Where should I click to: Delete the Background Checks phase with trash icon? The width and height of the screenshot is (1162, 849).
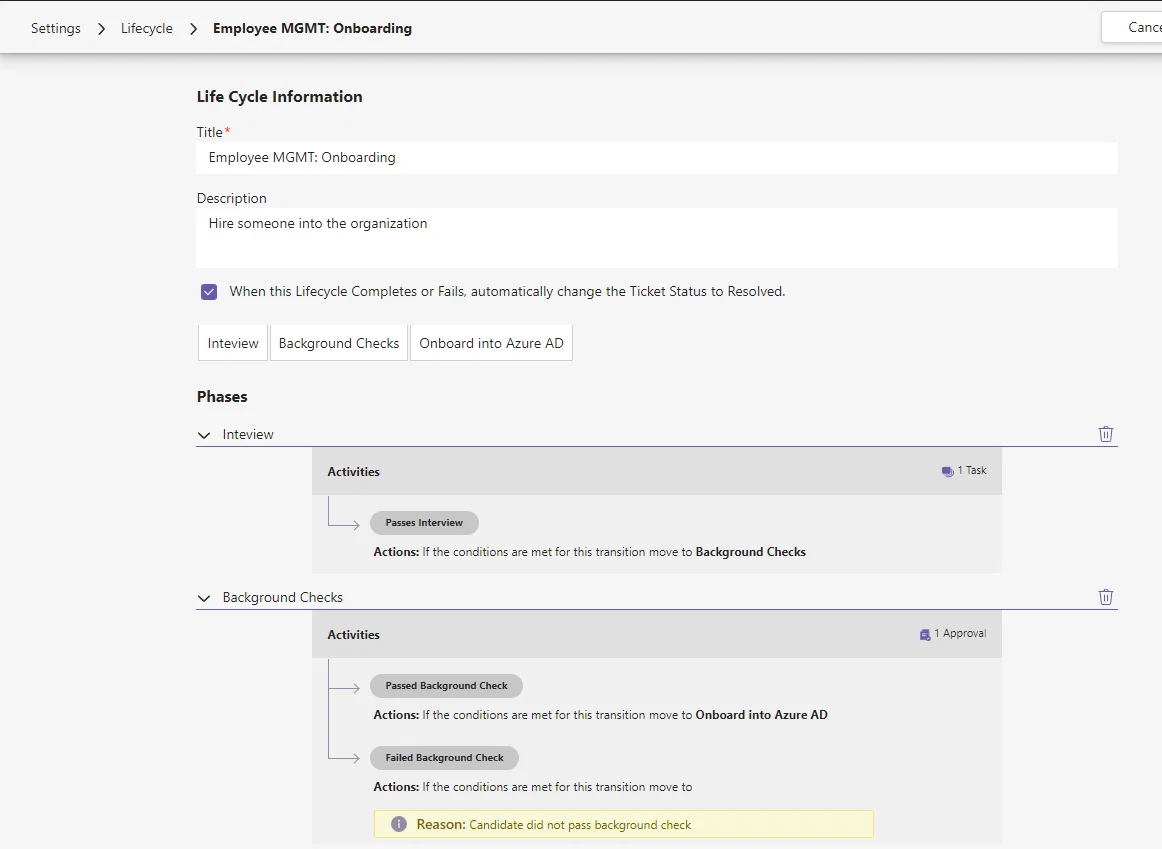[1106, 597]
